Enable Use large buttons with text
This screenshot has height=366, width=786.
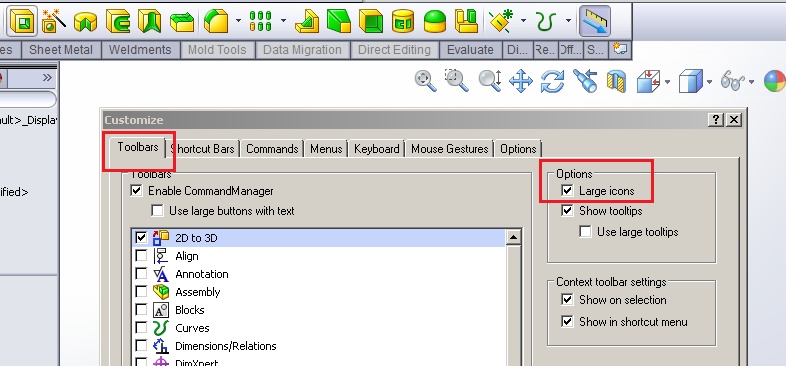[x=157, y=211]
